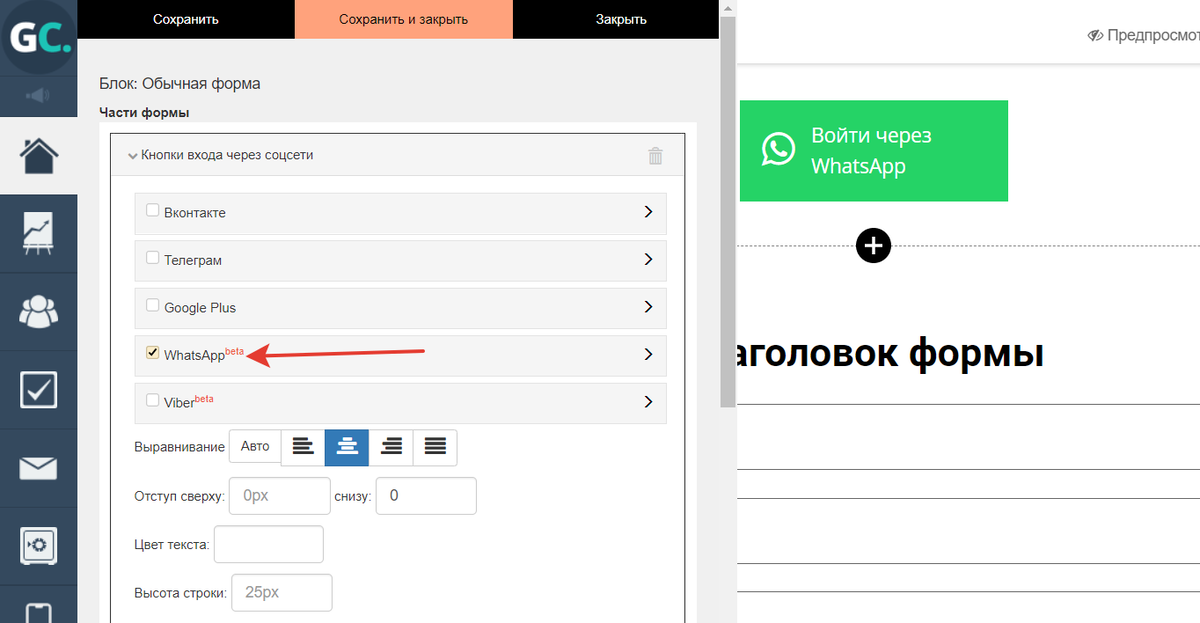Image resolution: width=1200 pixels, height=623 pixels.
Task: Click the Цвет текста color field
Action: [269, 544]
